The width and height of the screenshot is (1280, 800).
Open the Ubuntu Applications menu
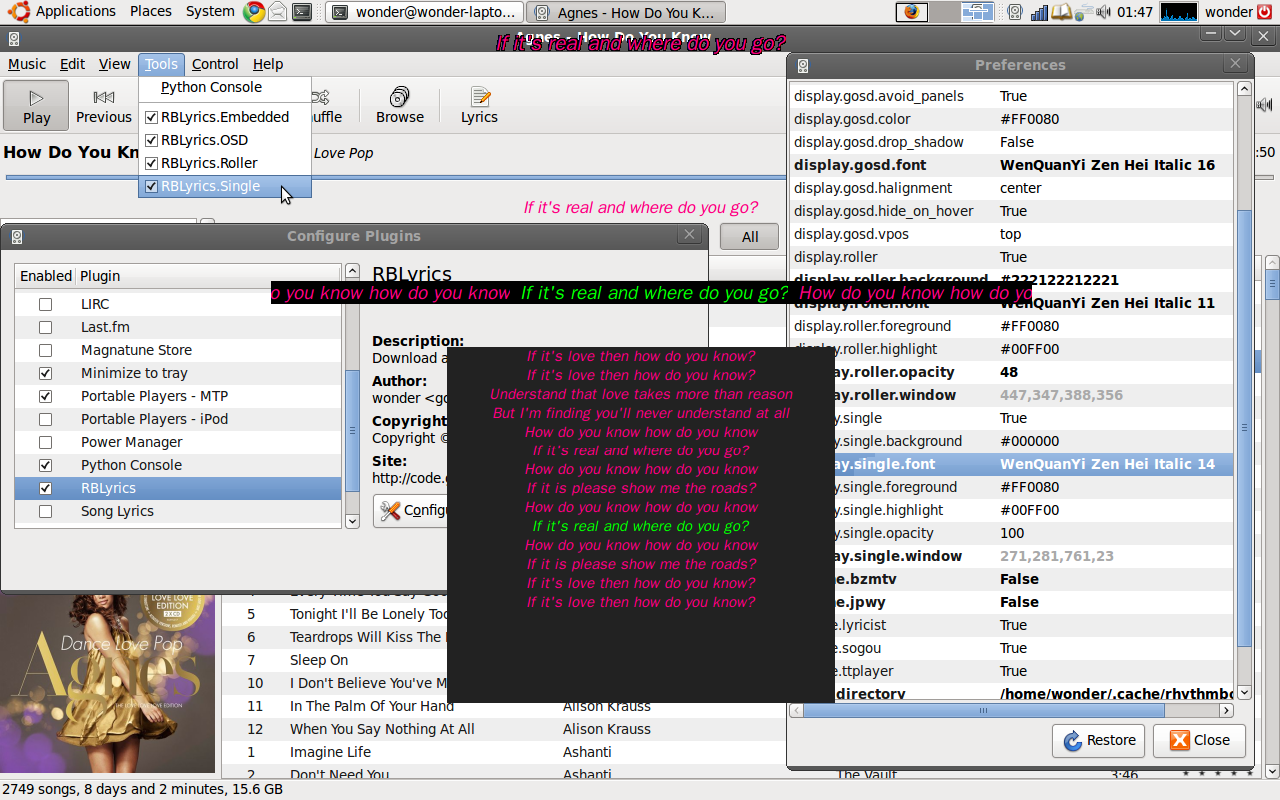pos(65,12)
